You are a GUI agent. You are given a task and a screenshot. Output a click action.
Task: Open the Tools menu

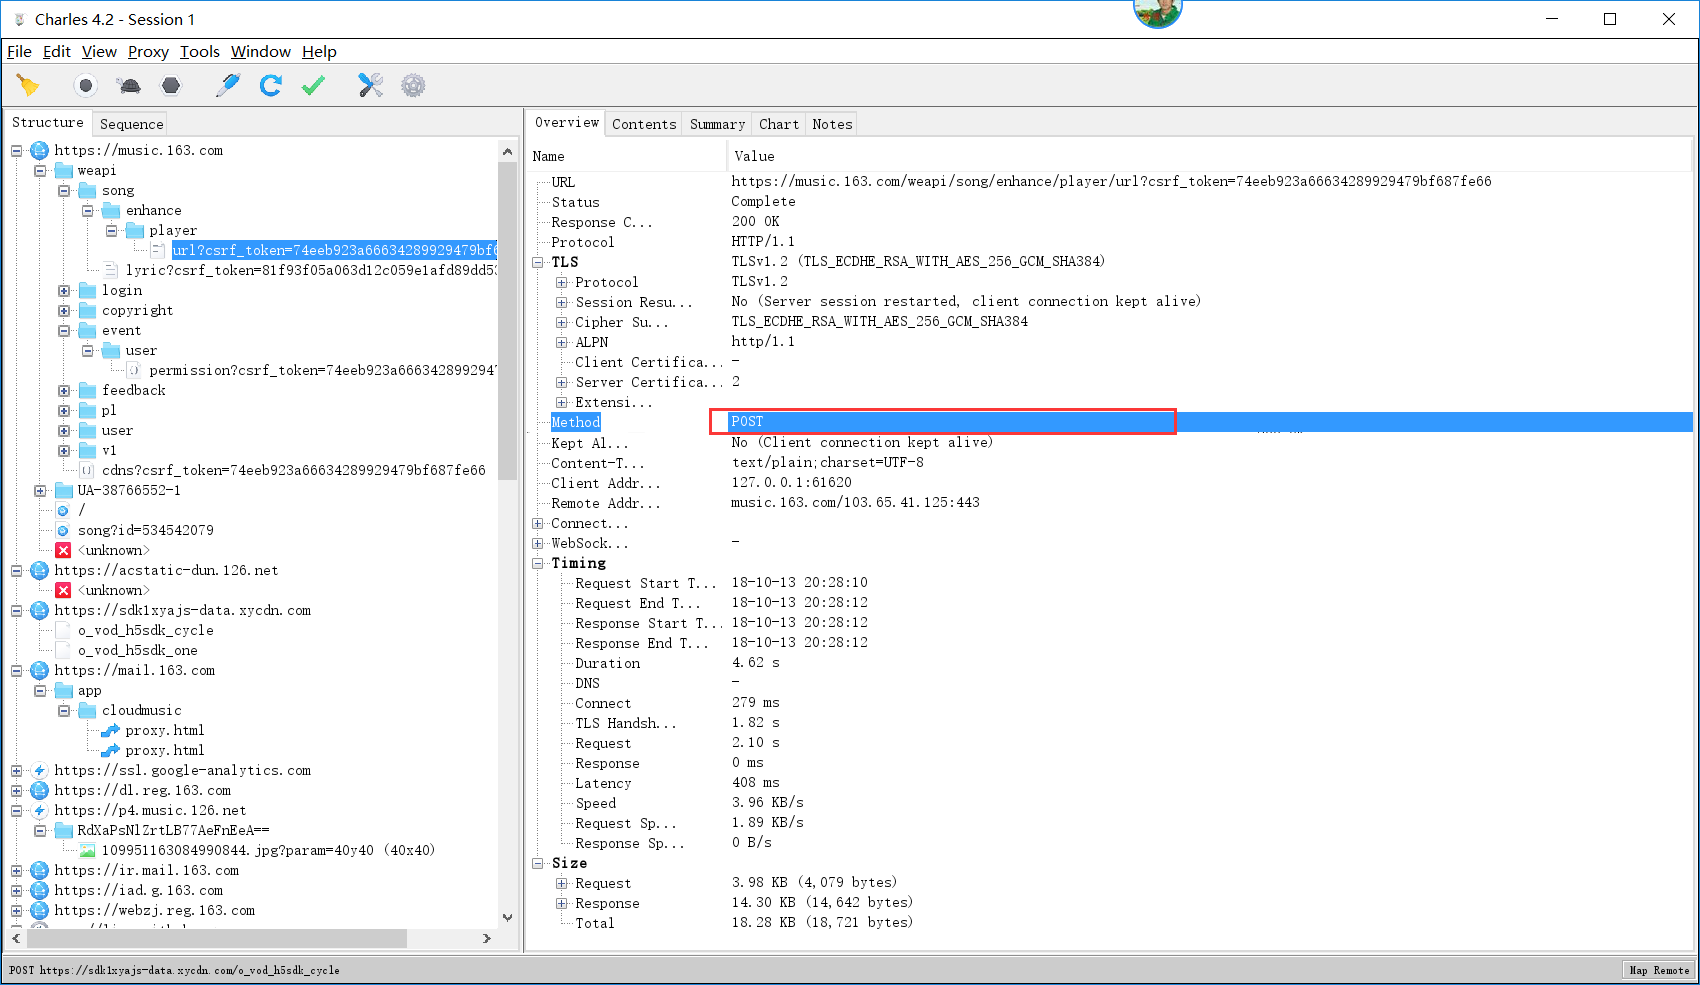[x=199, y=52]
